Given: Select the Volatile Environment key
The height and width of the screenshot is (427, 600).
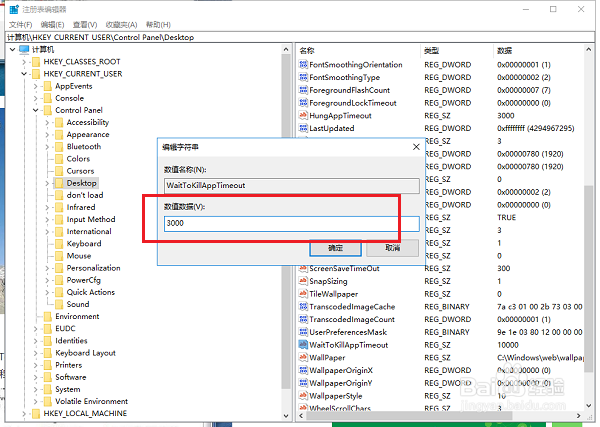Looking at the screenshot, I should point(91,401).
